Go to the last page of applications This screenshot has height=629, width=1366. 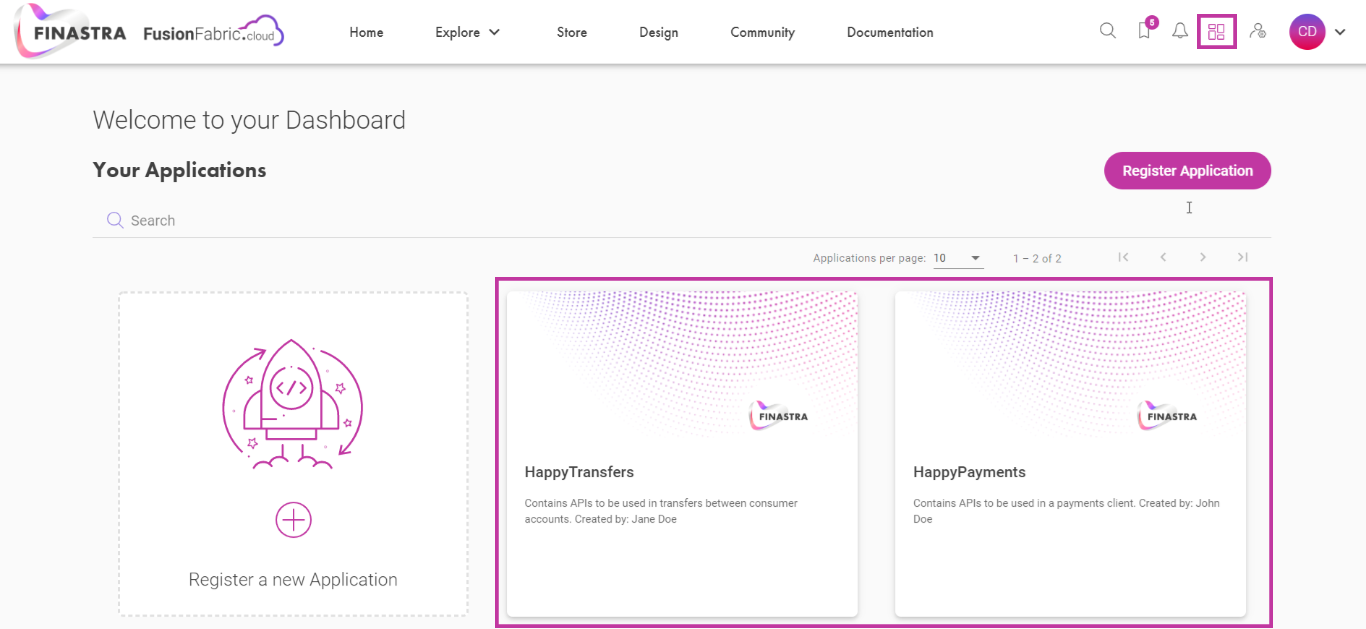coord(1243,257)
